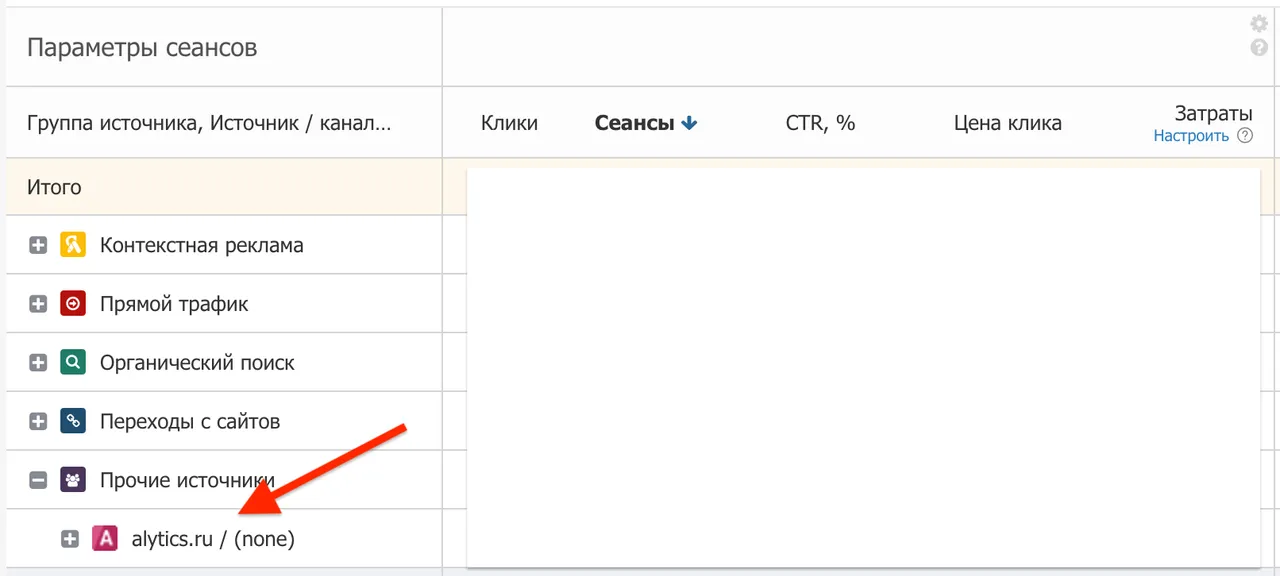Open the Настроить link under Затраты
The width and height of the screenshot is (1280, 576).
[1191, 136]
